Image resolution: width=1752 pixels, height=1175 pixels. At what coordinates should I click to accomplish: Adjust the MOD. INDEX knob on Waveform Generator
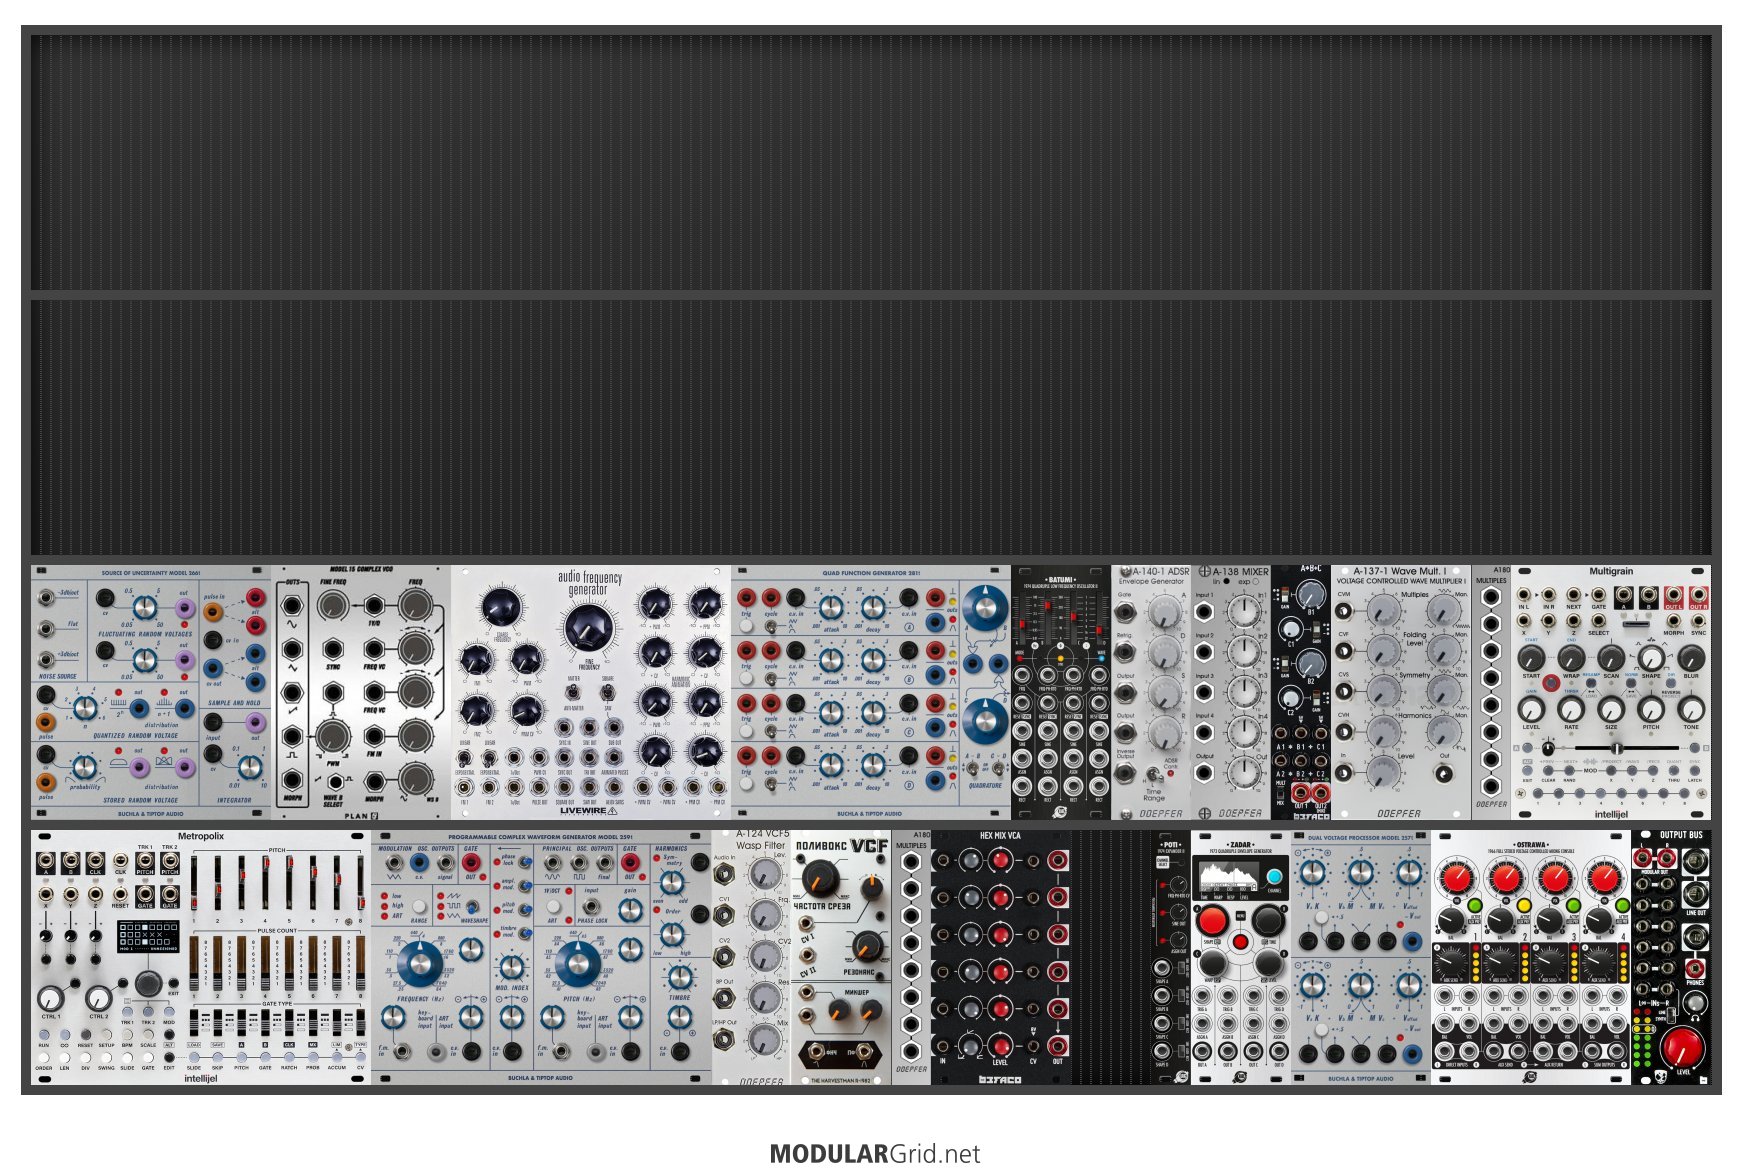coord(511,966)
